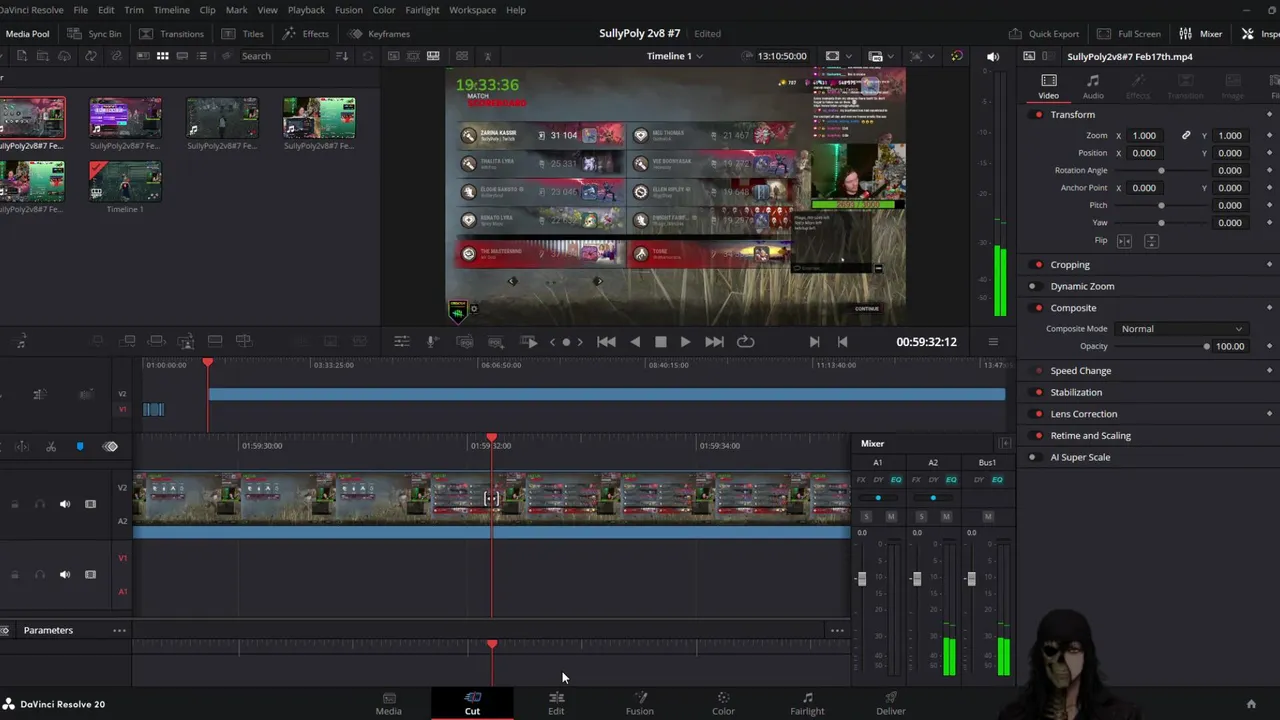Viewport: 1280px width, 720px height.
Task: Switch media pool to thumbnail grid view
Action: [162, 56]
